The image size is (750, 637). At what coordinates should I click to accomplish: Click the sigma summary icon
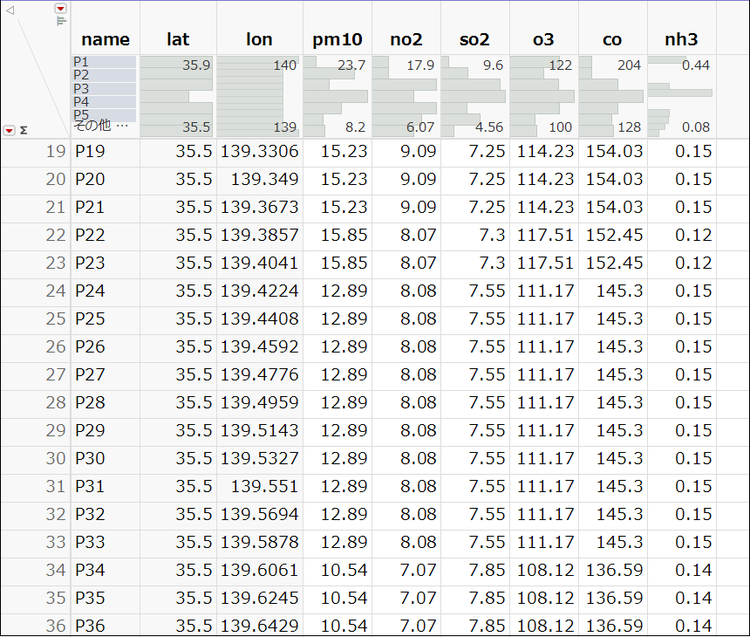click(x=23, y=131)
